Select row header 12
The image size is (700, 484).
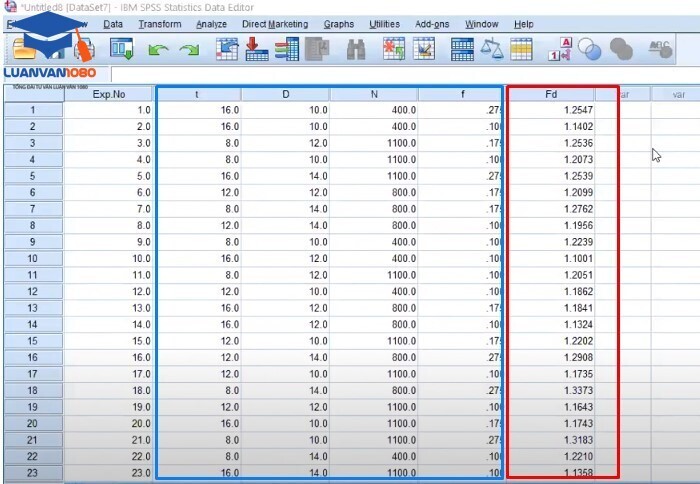pos(33,292)
